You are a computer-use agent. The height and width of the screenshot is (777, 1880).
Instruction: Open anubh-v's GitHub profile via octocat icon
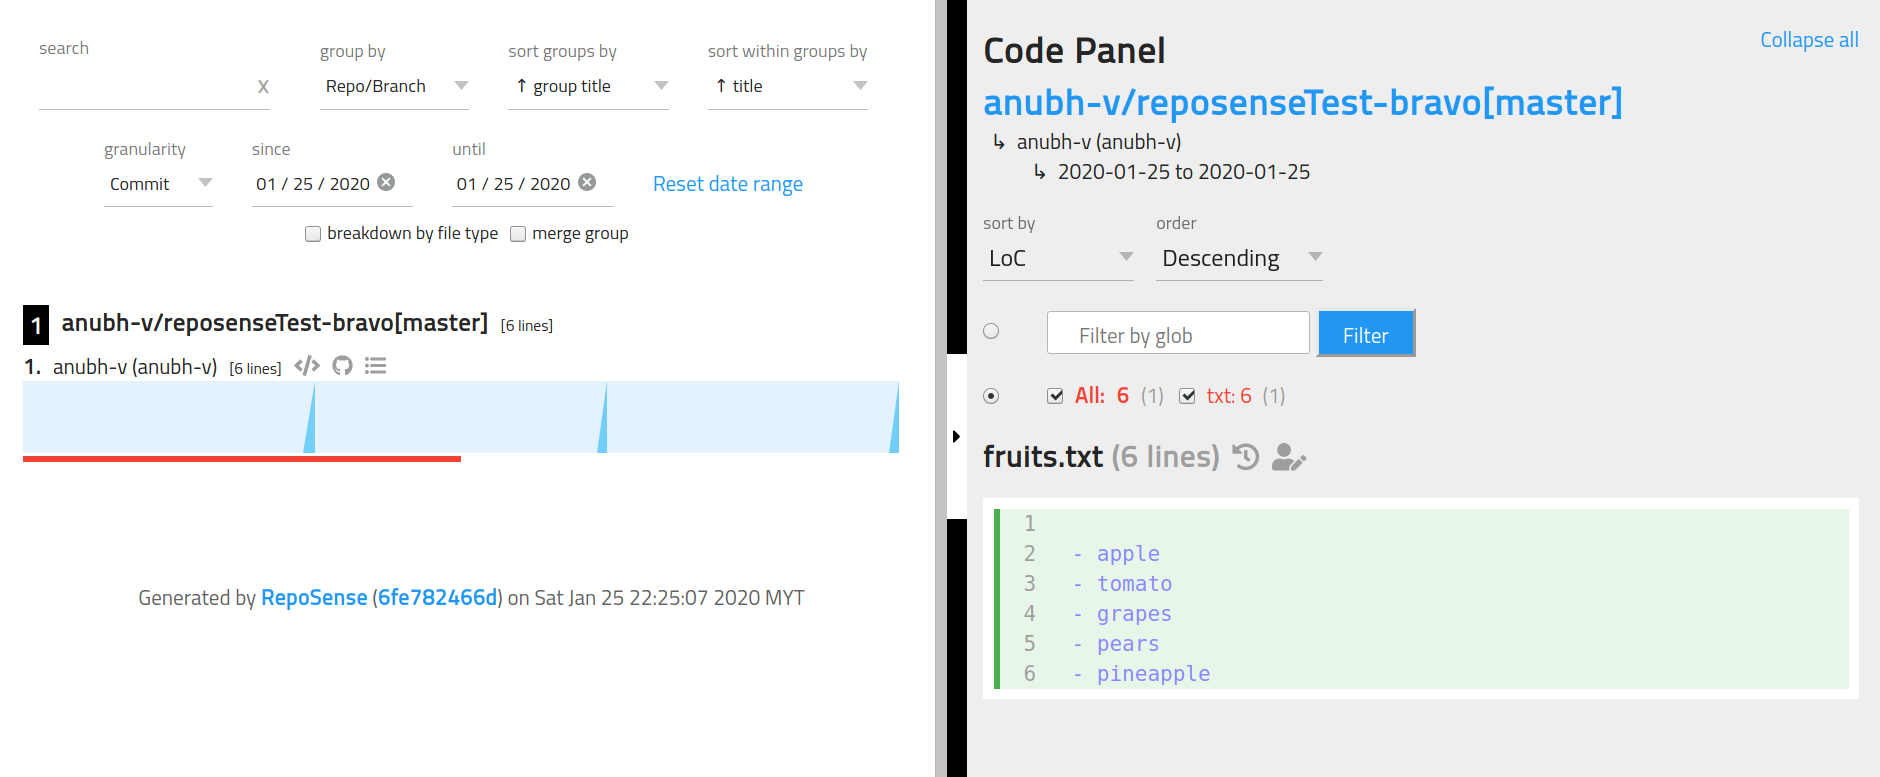[x=341, y=366]
